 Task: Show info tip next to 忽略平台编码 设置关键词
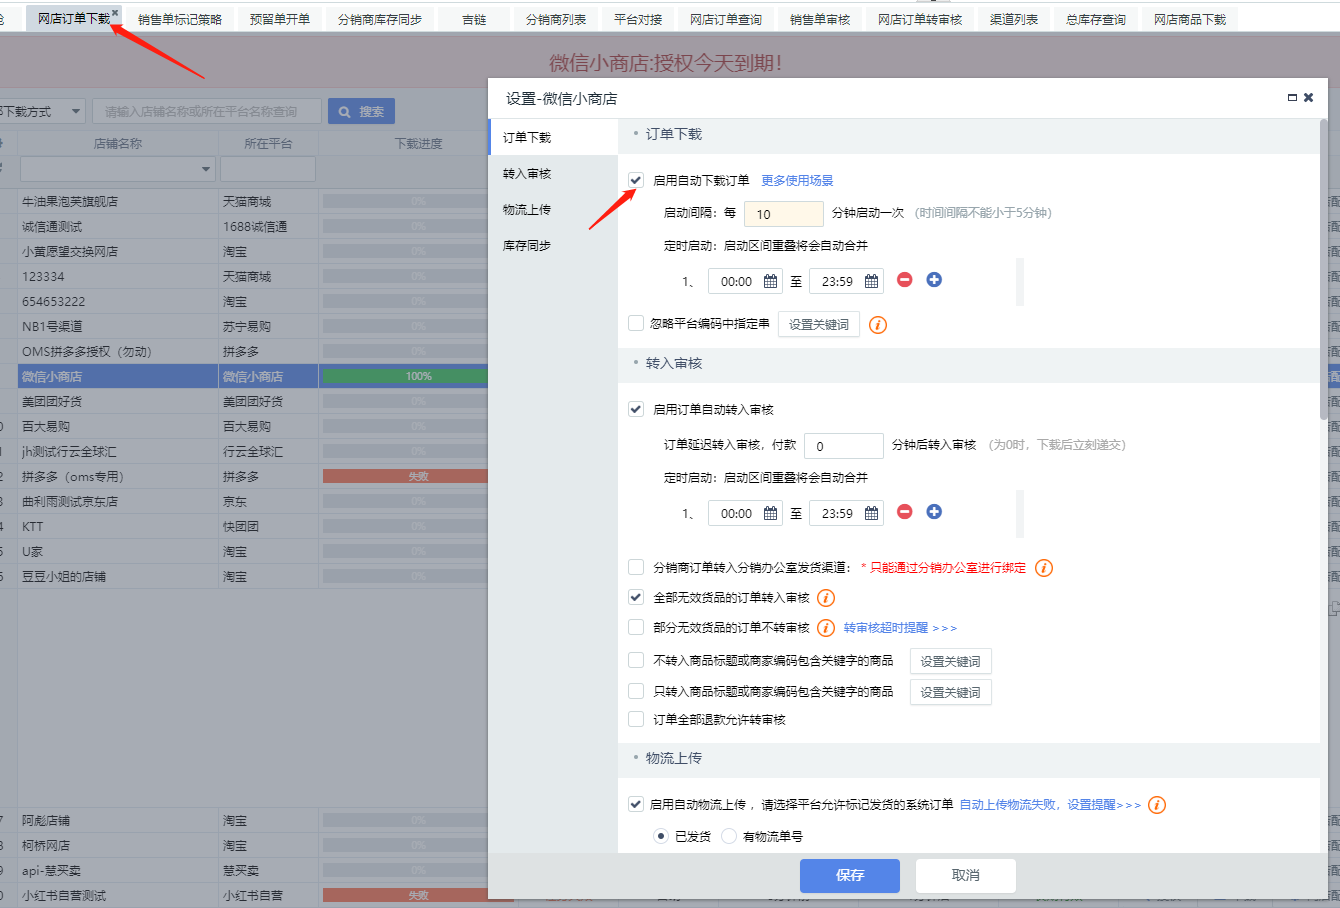878,325
